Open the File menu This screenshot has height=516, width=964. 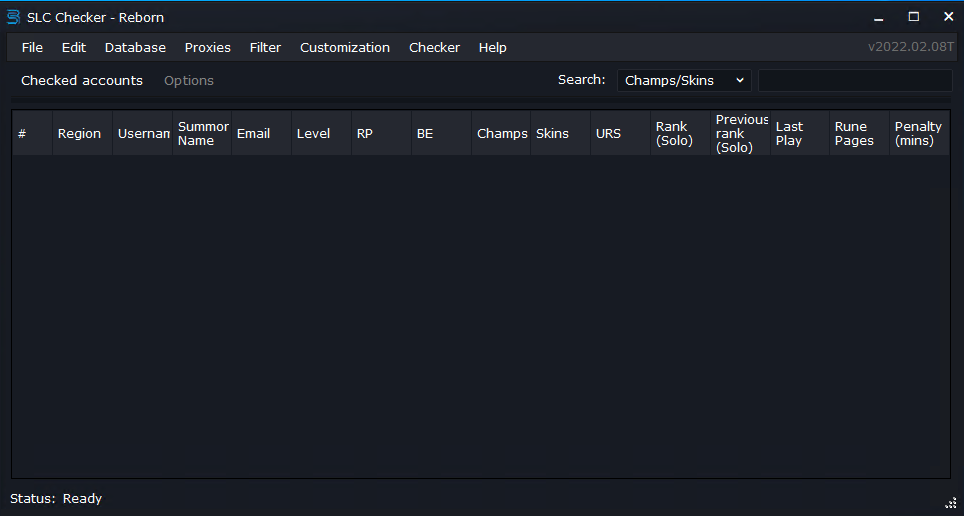(x=32, y=47)
